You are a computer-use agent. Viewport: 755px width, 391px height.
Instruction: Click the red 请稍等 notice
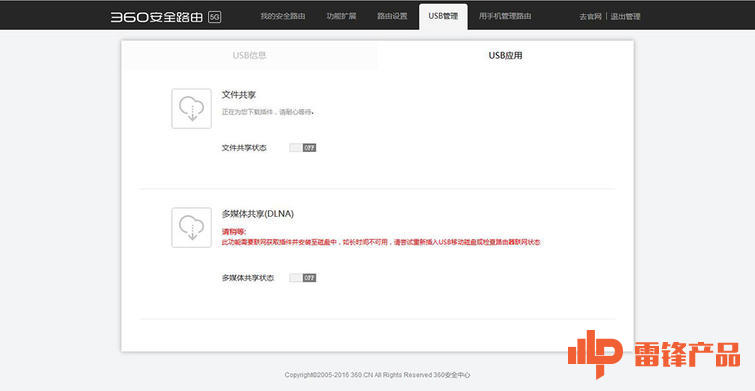(234, 232)
